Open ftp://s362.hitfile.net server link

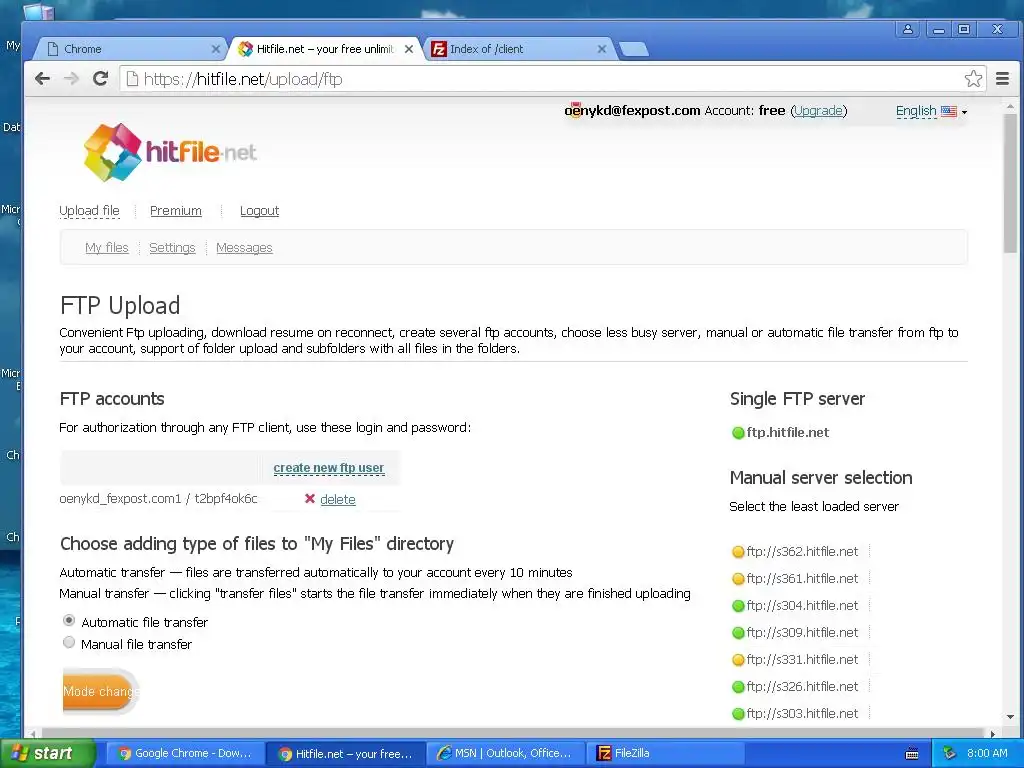[802, 552]
